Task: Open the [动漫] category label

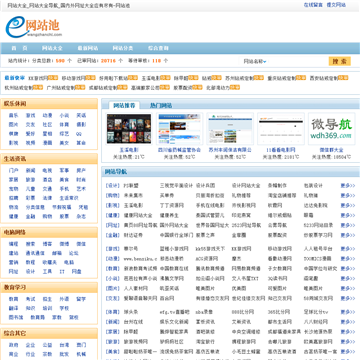Action: (112, 259)
